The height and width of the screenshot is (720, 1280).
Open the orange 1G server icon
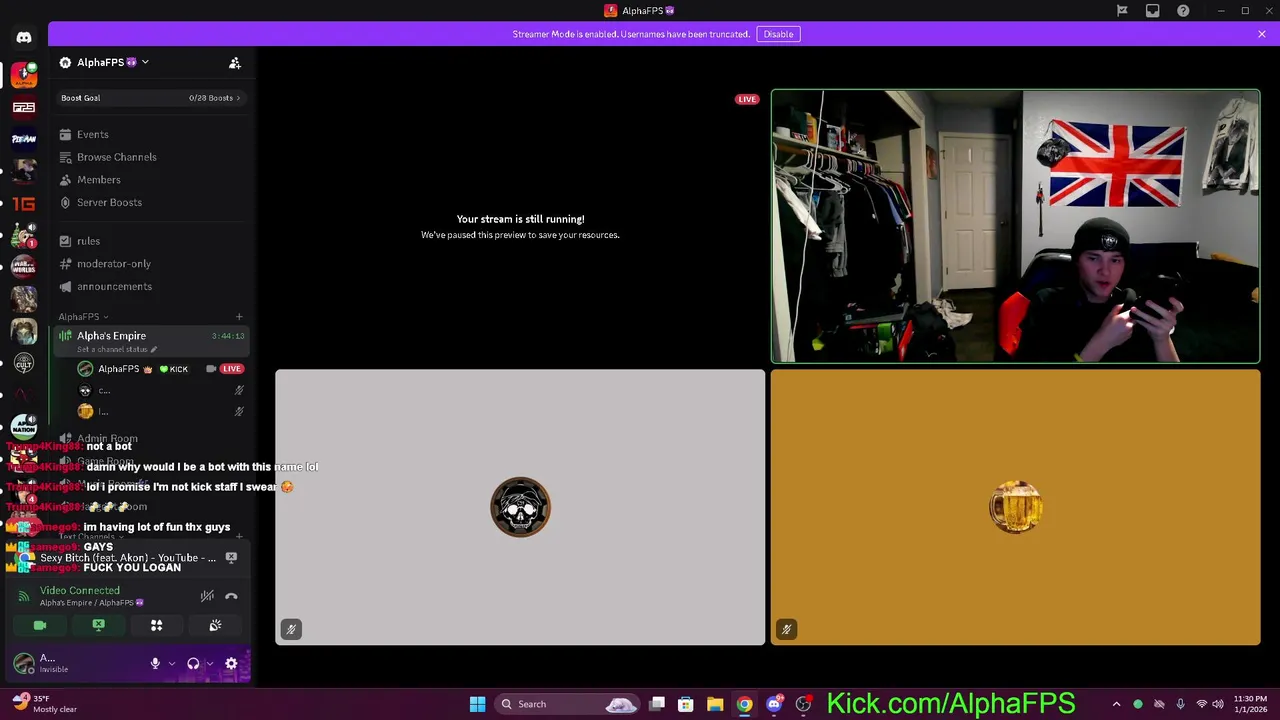pos(24,204)
